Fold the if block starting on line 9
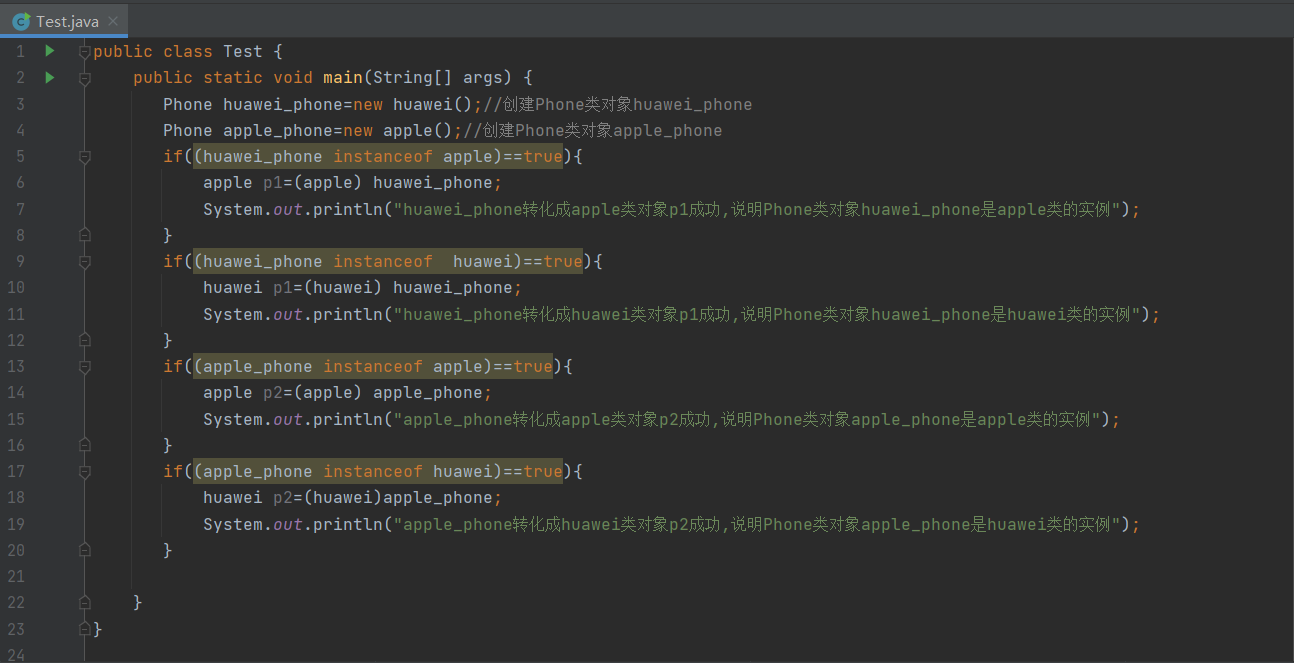Image resolution: width=1294 pixels, height=663 pixels. click(x=85, y=261)
